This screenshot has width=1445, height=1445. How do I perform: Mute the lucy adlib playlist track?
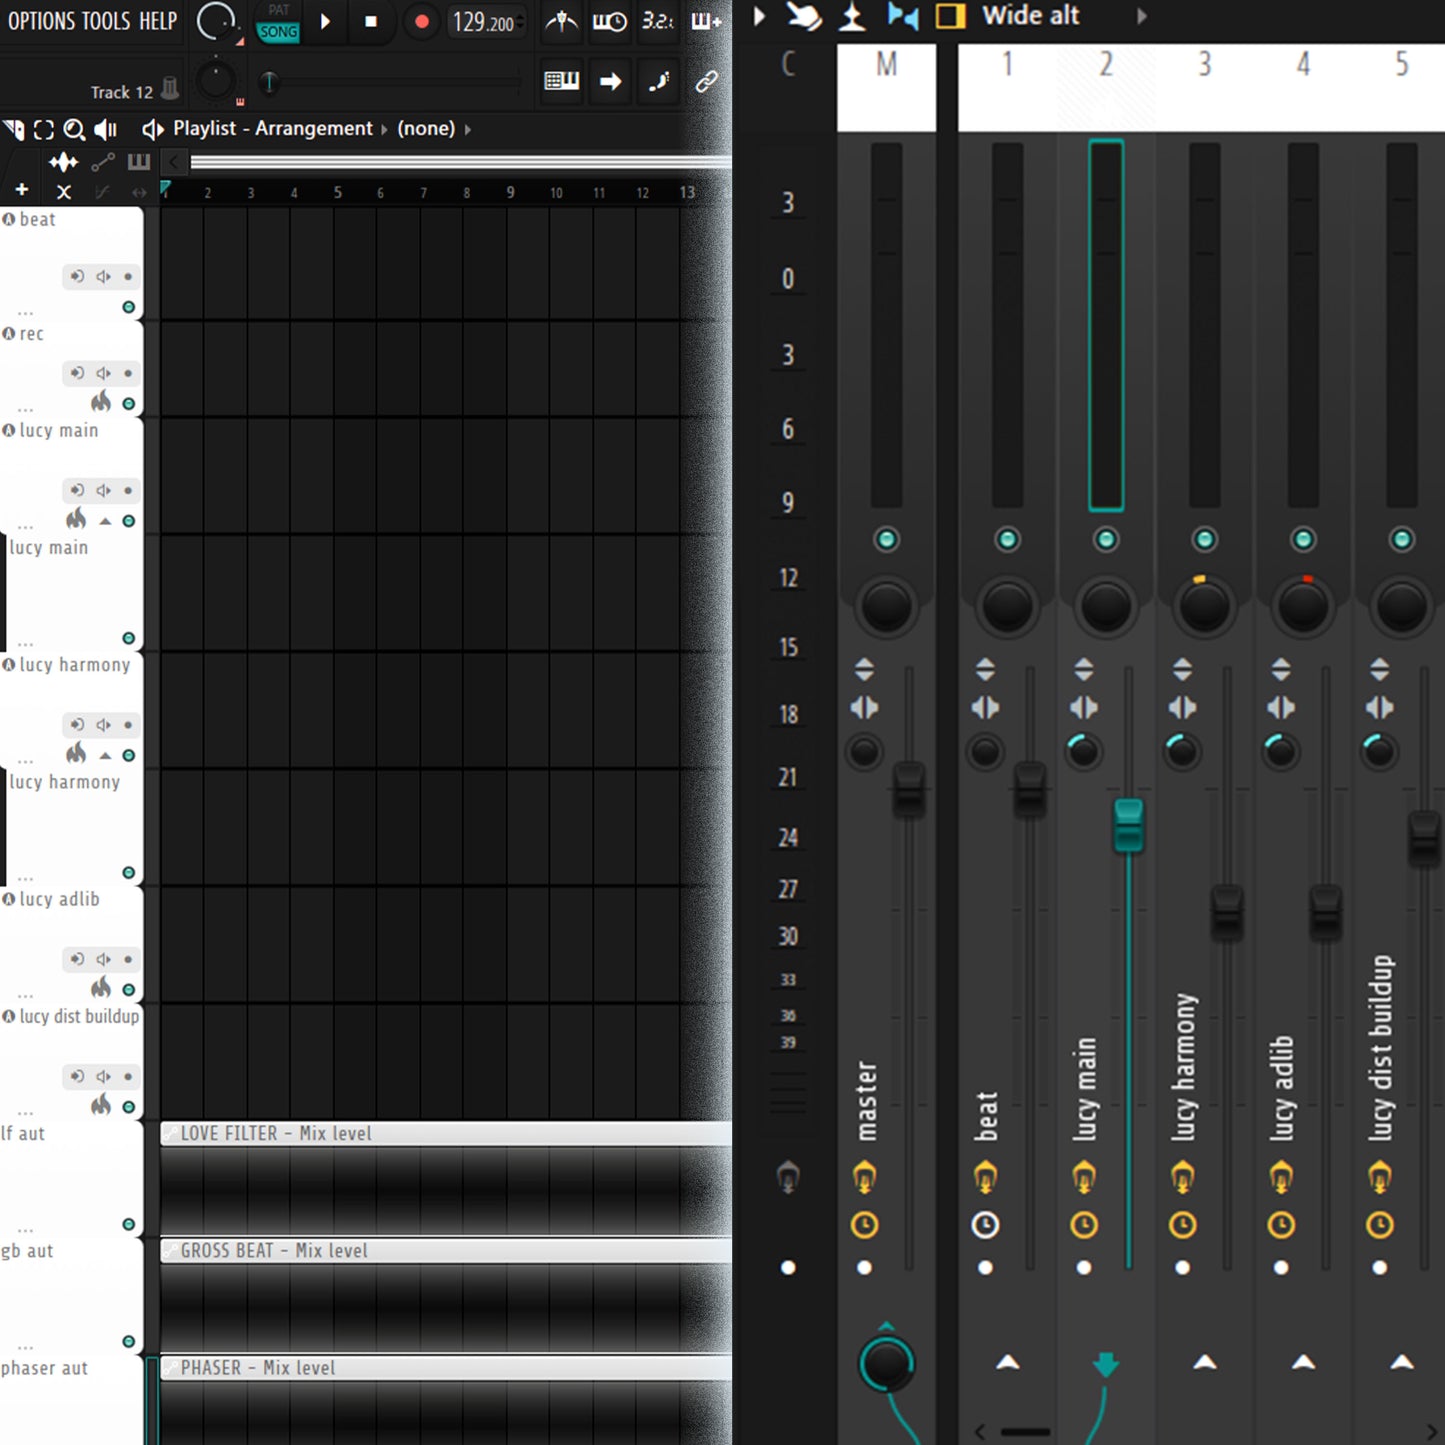click(129, 990)
